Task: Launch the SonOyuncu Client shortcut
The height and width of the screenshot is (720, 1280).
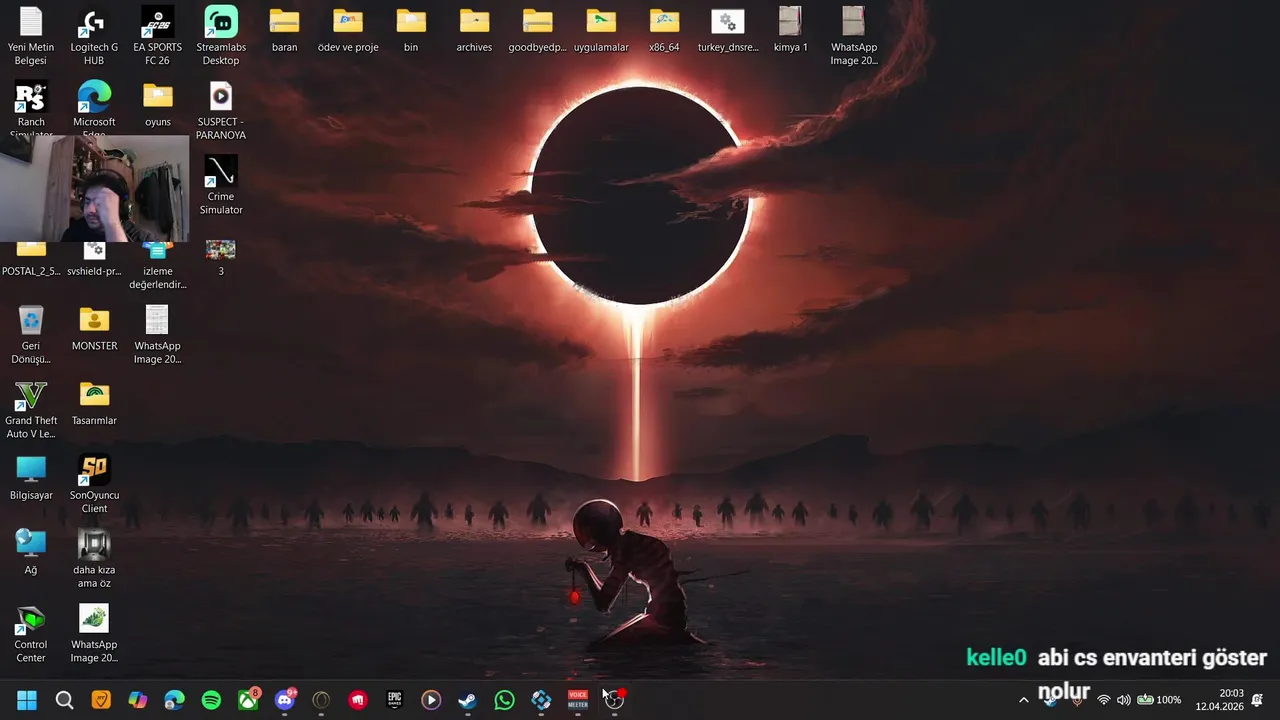Action: point(94,484)
